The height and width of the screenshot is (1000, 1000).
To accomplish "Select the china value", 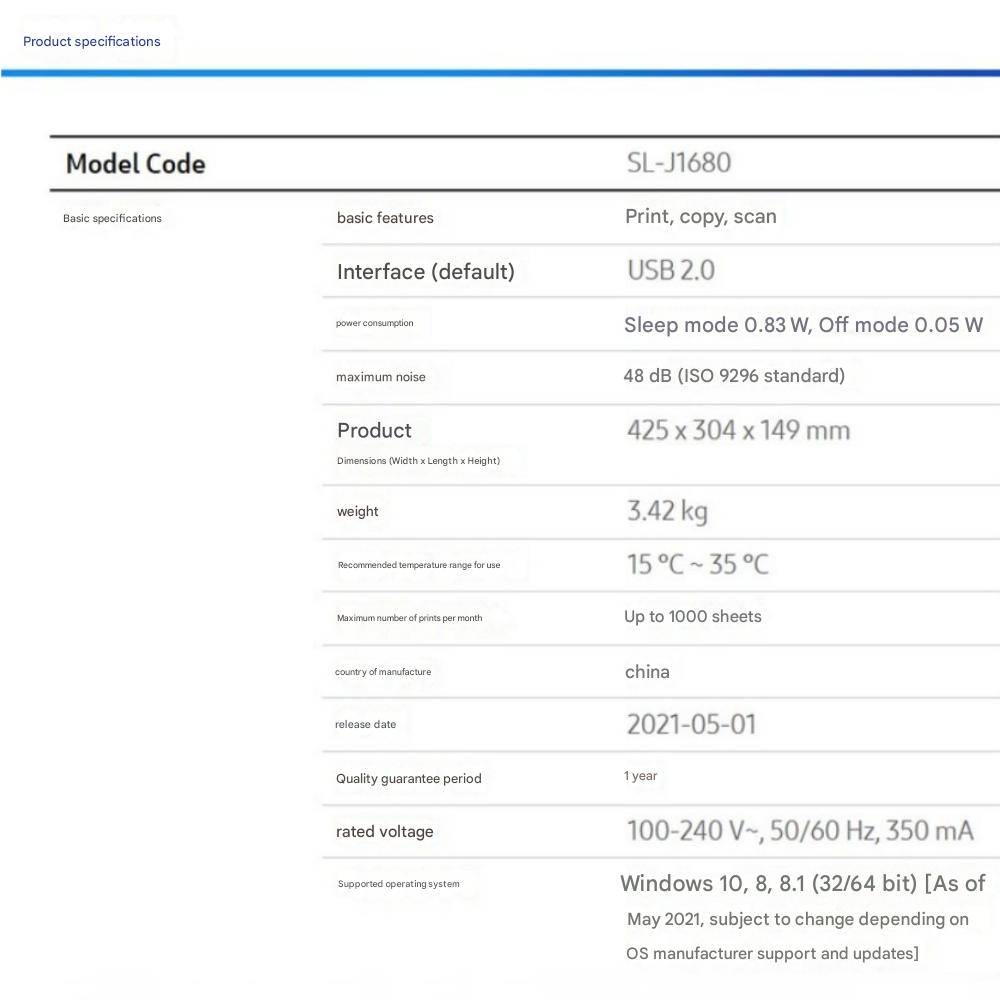I will [647, 672].
